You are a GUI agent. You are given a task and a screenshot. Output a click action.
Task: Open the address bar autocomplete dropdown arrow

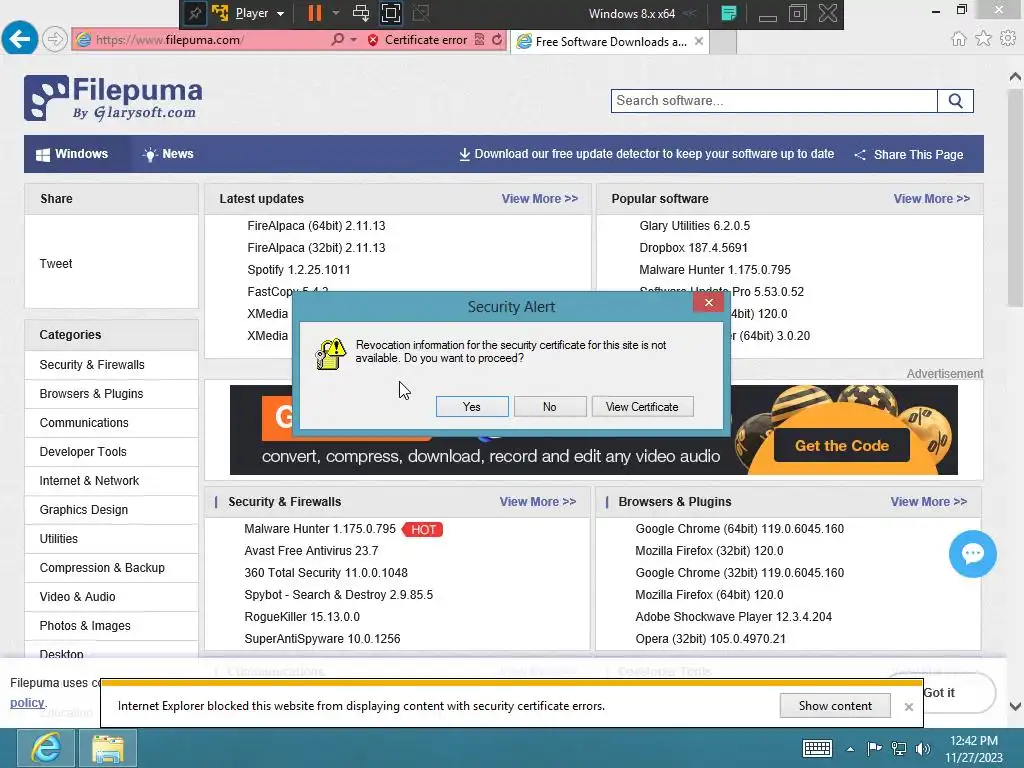(x=353, y=40)
